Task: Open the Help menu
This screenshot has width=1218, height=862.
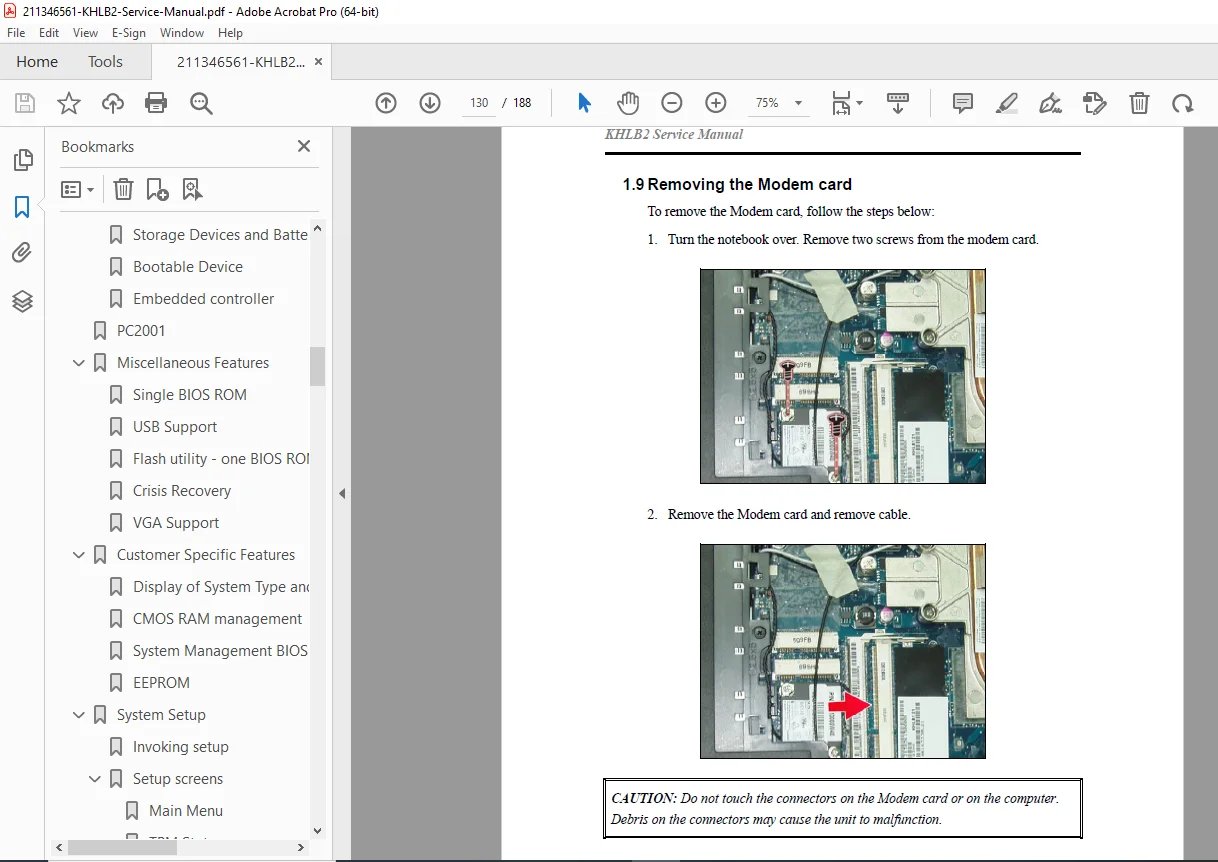Action: [x=231, y=33]
